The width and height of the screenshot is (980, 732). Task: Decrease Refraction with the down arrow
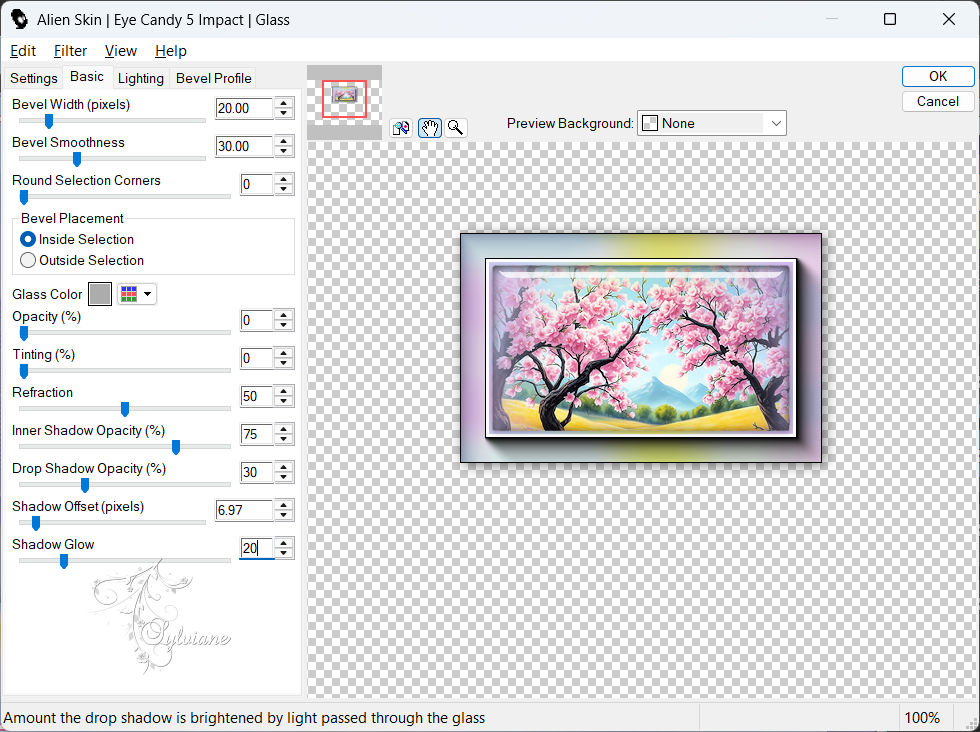click(284, 401)
